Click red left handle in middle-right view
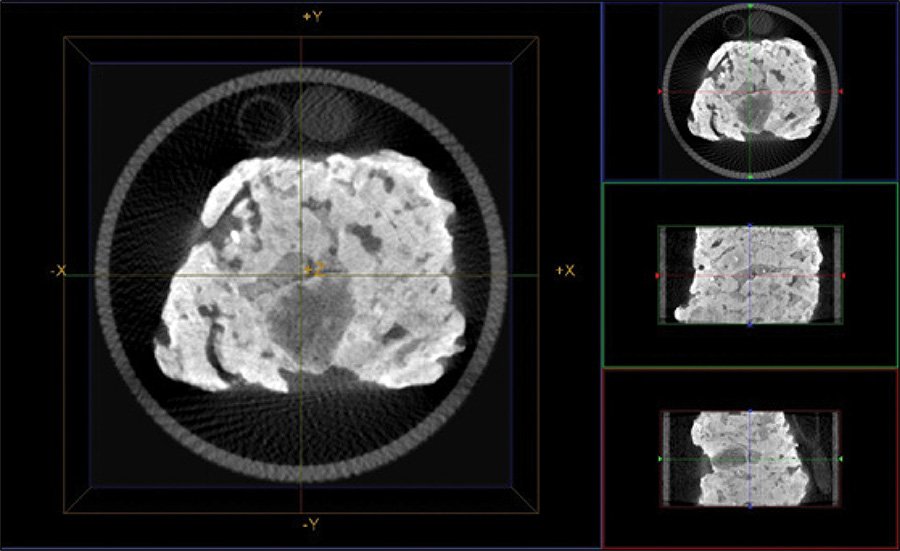The width and height of the screenshot is (900, 551). [658, 275]
